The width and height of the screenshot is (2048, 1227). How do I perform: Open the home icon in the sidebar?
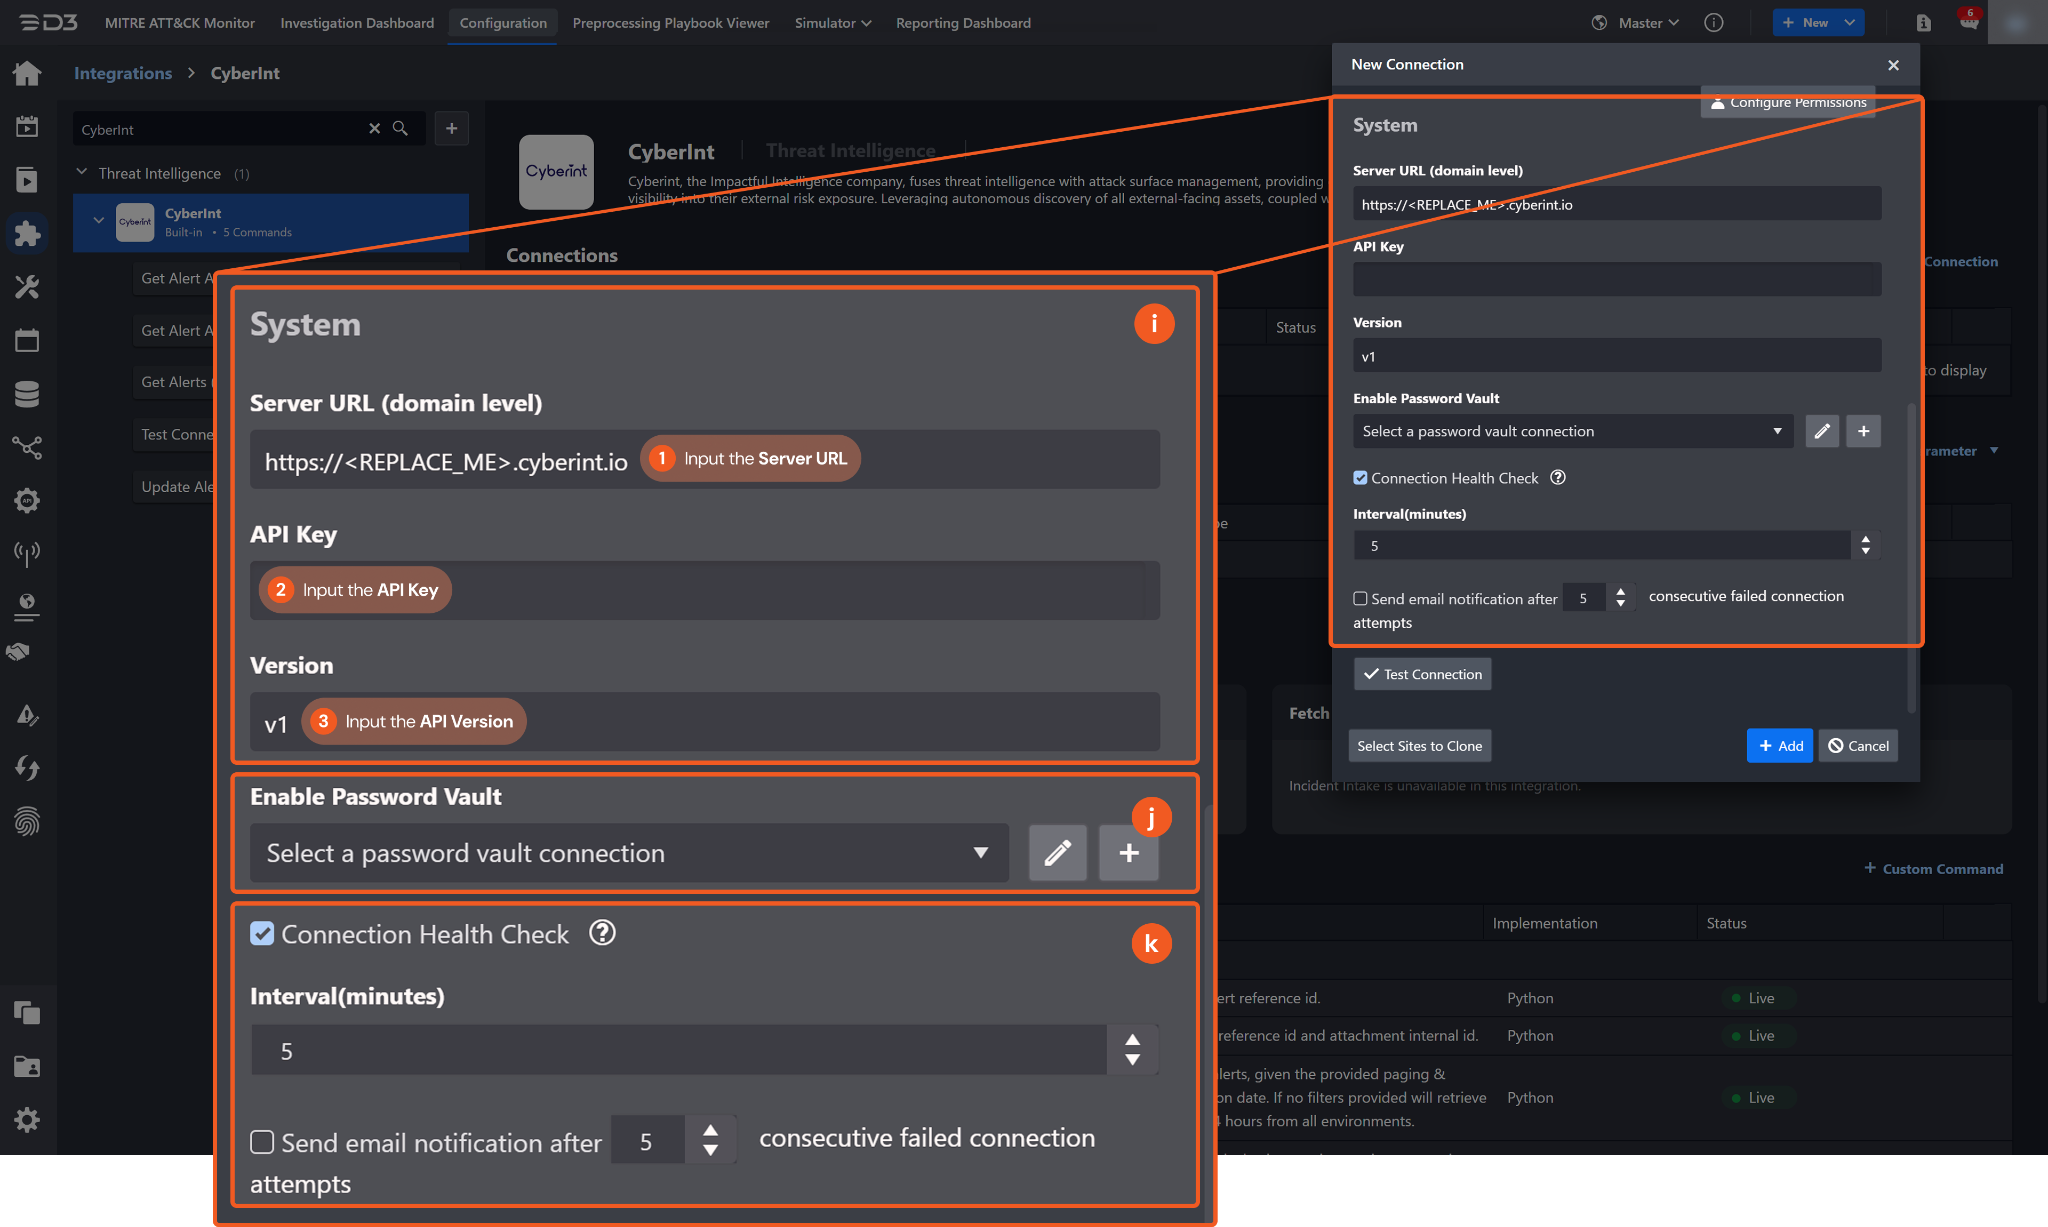point(27,73)
